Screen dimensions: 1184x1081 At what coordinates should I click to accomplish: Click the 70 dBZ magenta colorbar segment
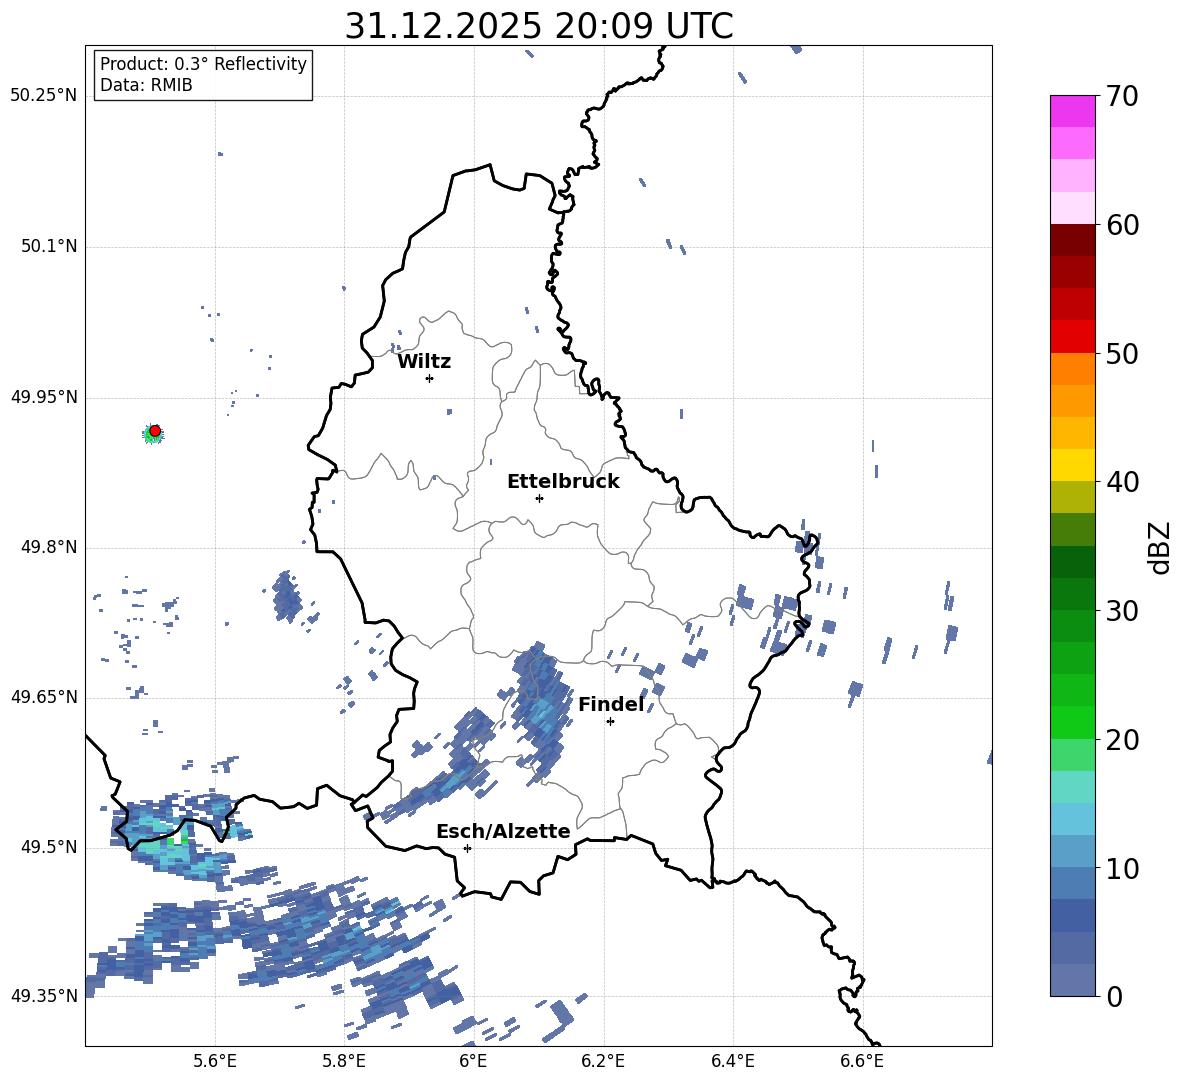tap(1072, 111)
